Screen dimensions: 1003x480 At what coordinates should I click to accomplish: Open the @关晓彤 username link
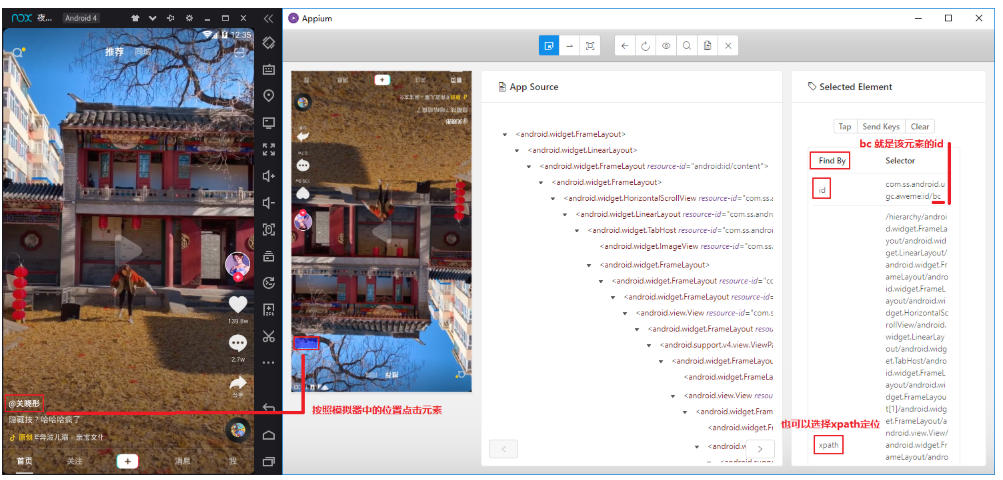pyautogui.click(x=26, y=404)
